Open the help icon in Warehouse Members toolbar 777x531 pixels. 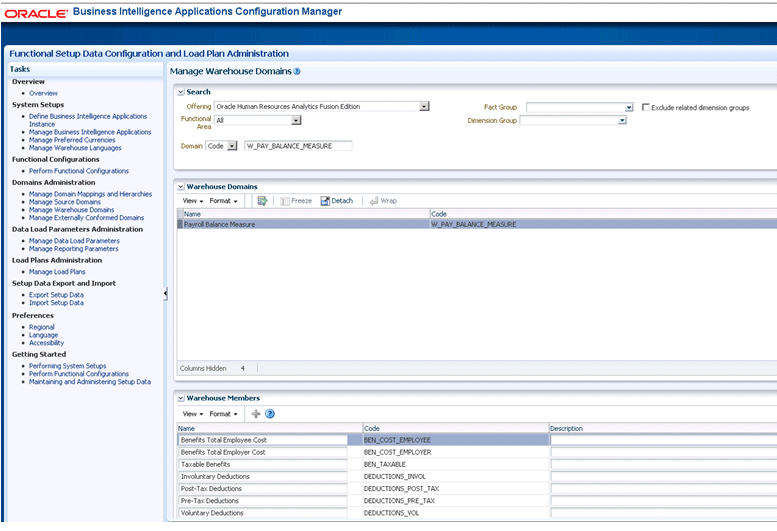coord(270,414)
